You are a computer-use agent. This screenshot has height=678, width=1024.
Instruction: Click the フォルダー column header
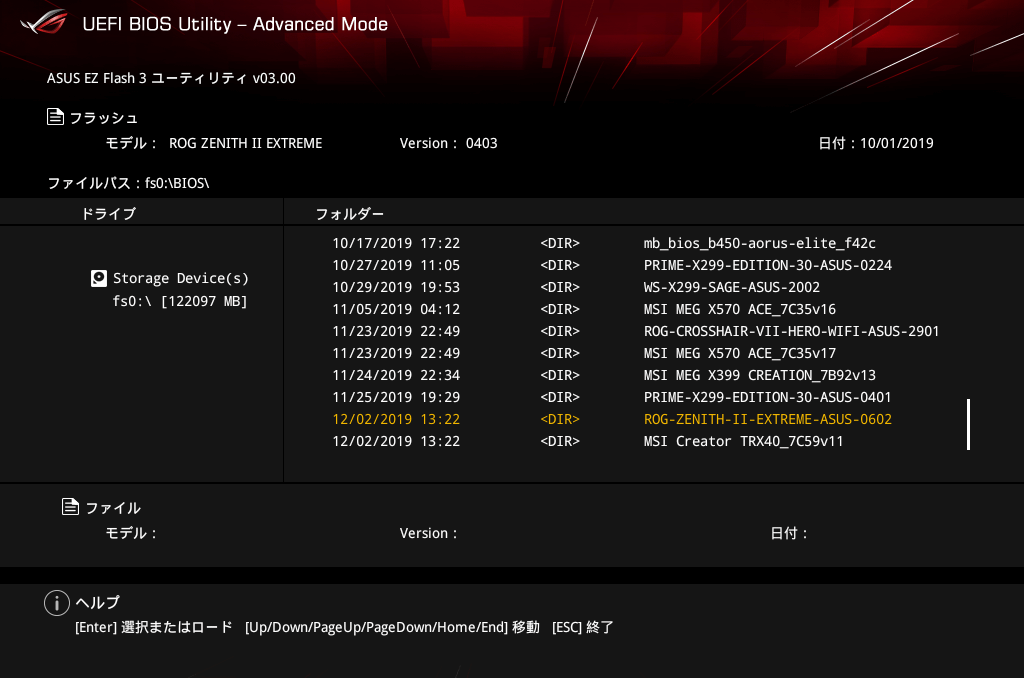point(349,214)
